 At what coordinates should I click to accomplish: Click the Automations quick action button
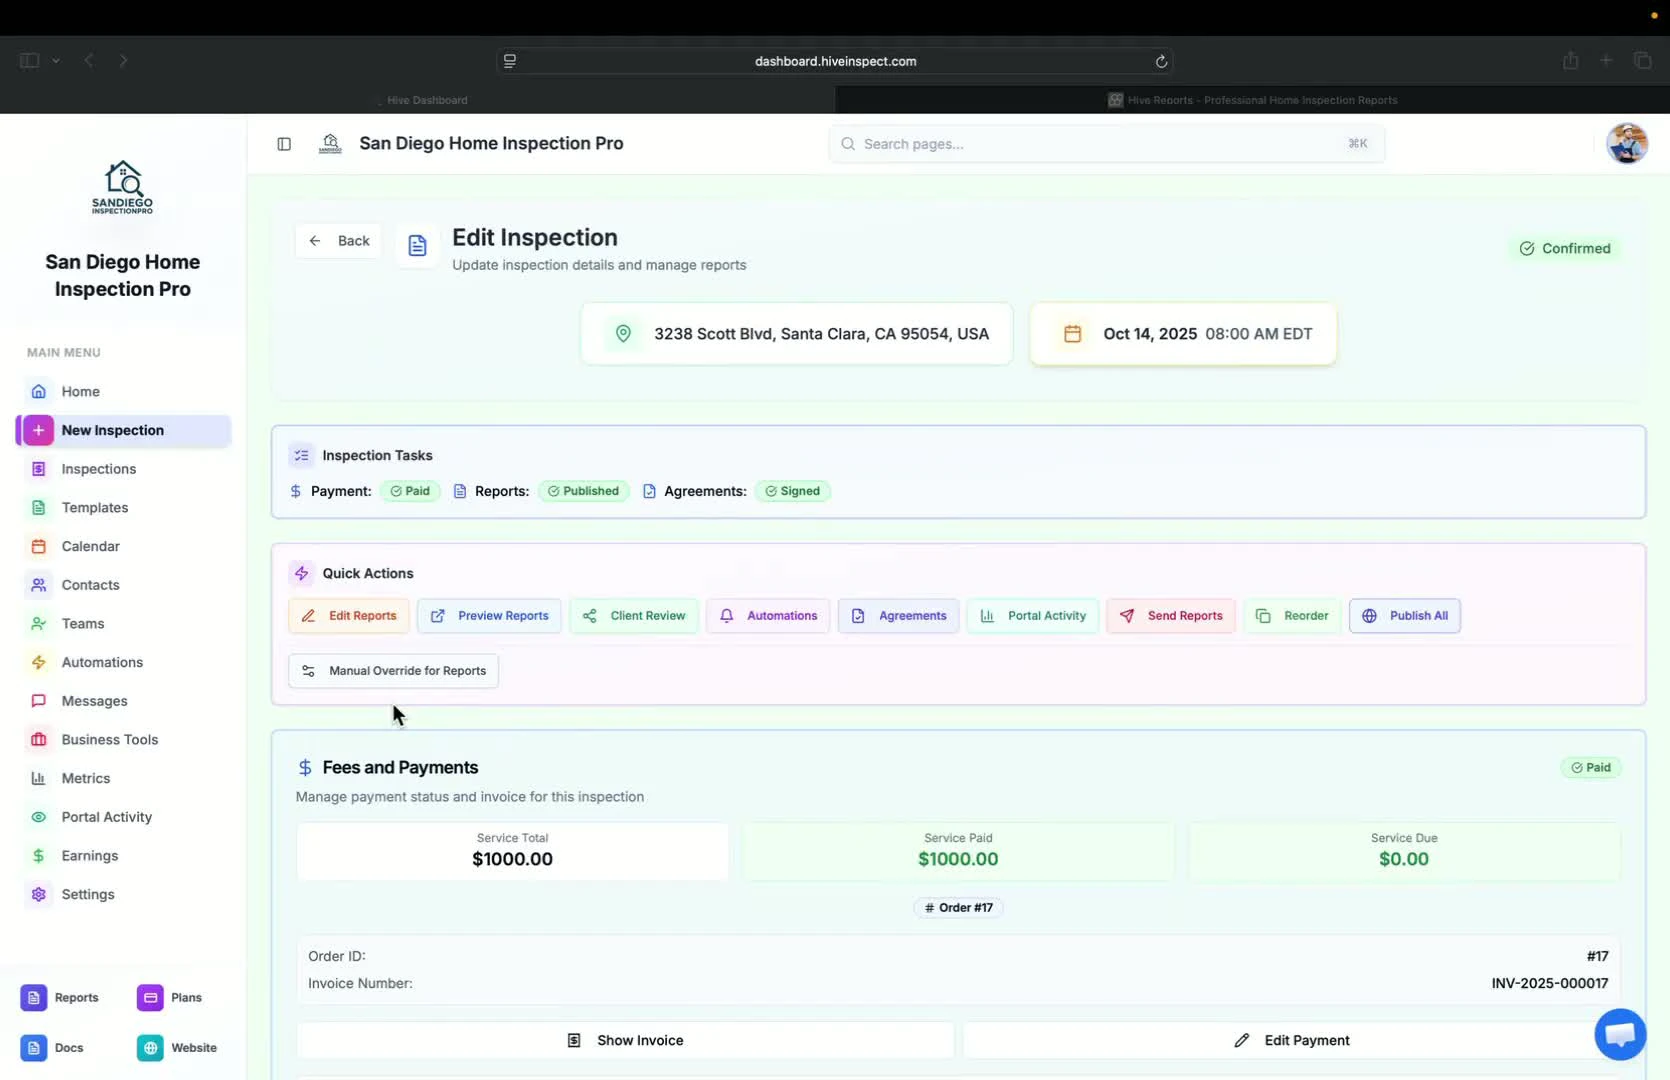coord(768,616)
